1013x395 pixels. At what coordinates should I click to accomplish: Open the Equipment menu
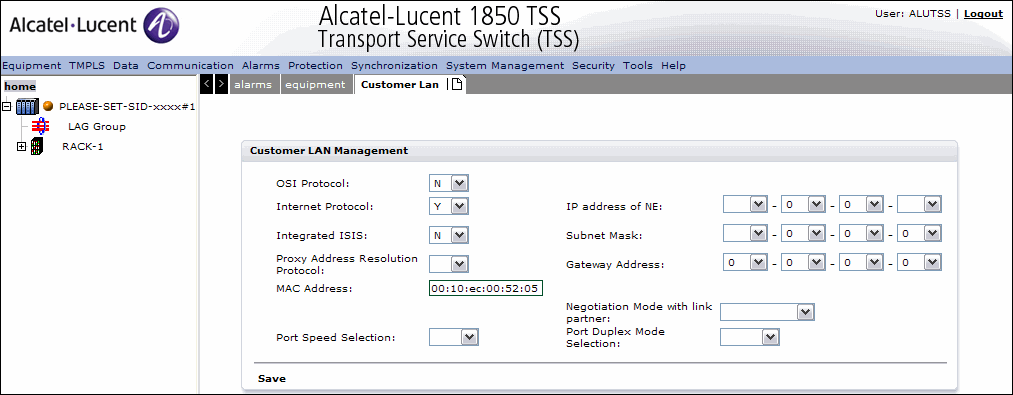pos(32,65)
